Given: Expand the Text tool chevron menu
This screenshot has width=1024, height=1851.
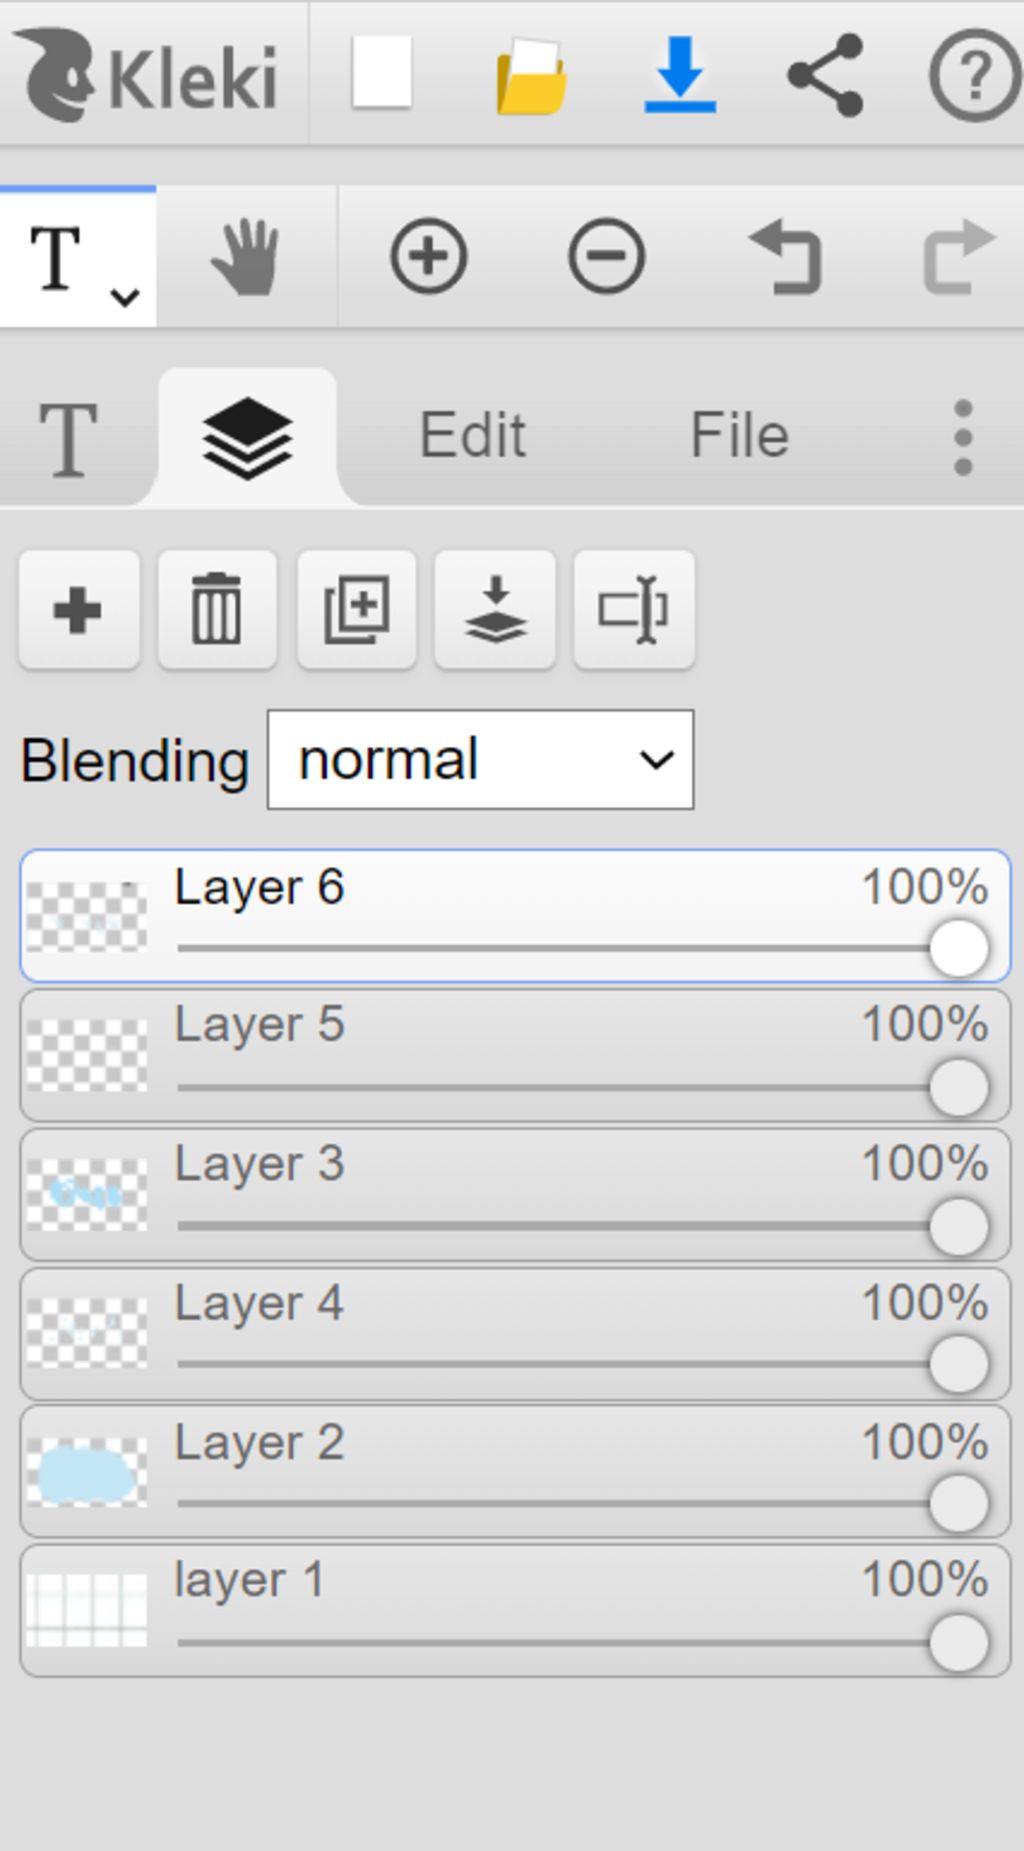Looking at the screenshot, I should 125,297.
